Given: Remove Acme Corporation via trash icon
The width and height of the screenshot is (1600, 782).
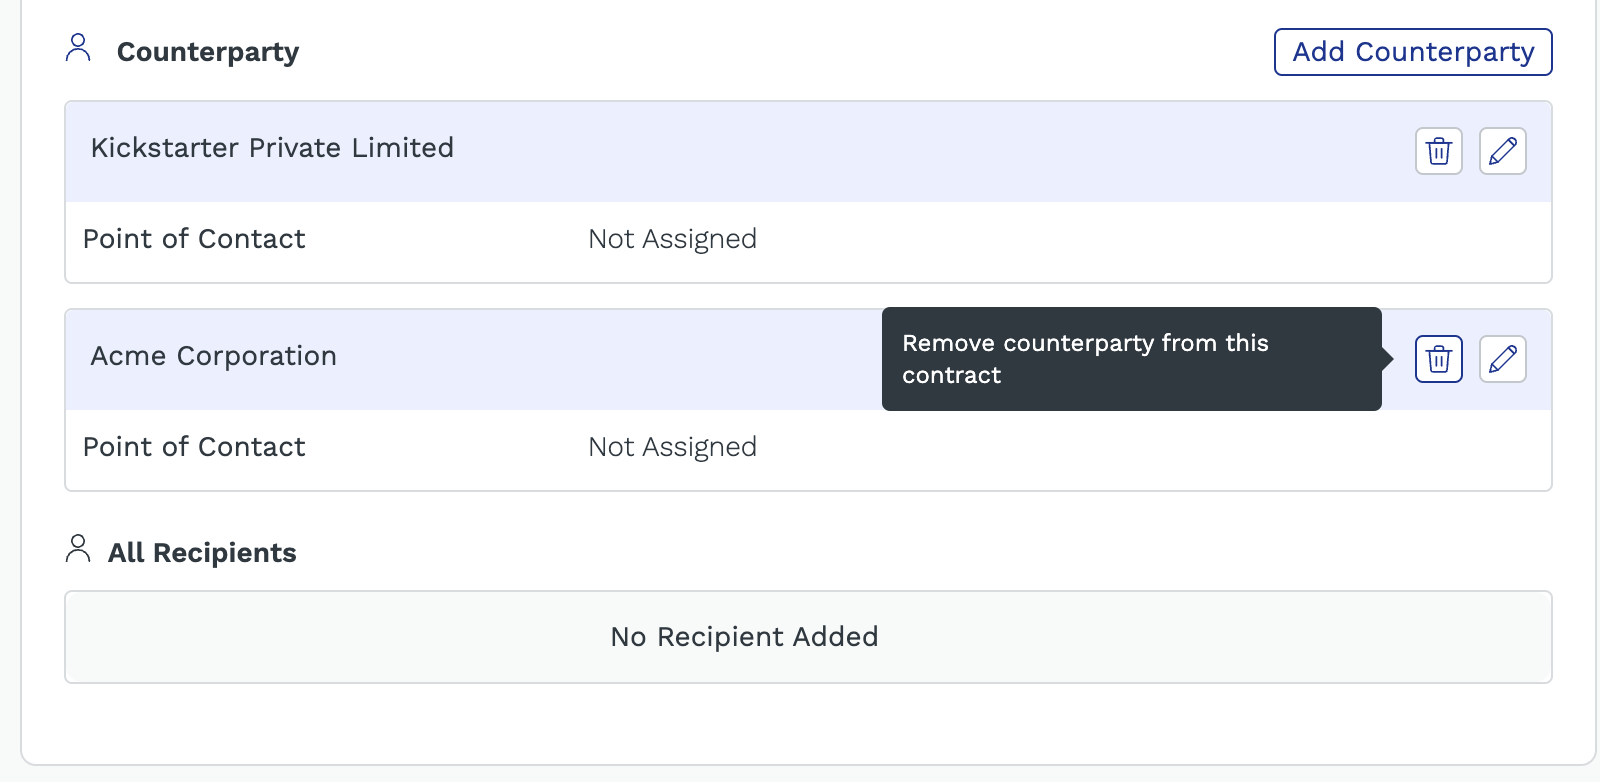Looking at the screenshot, I should pyautogui.click(x=1439, y=359).
